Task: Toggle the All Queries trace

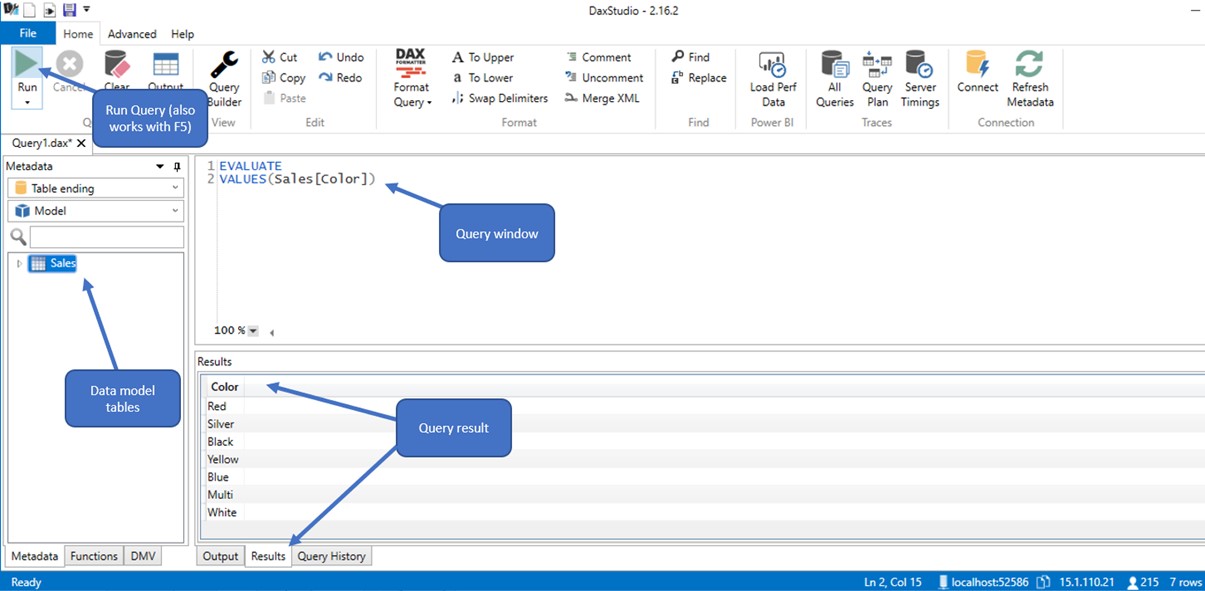Action: (835, 79)
